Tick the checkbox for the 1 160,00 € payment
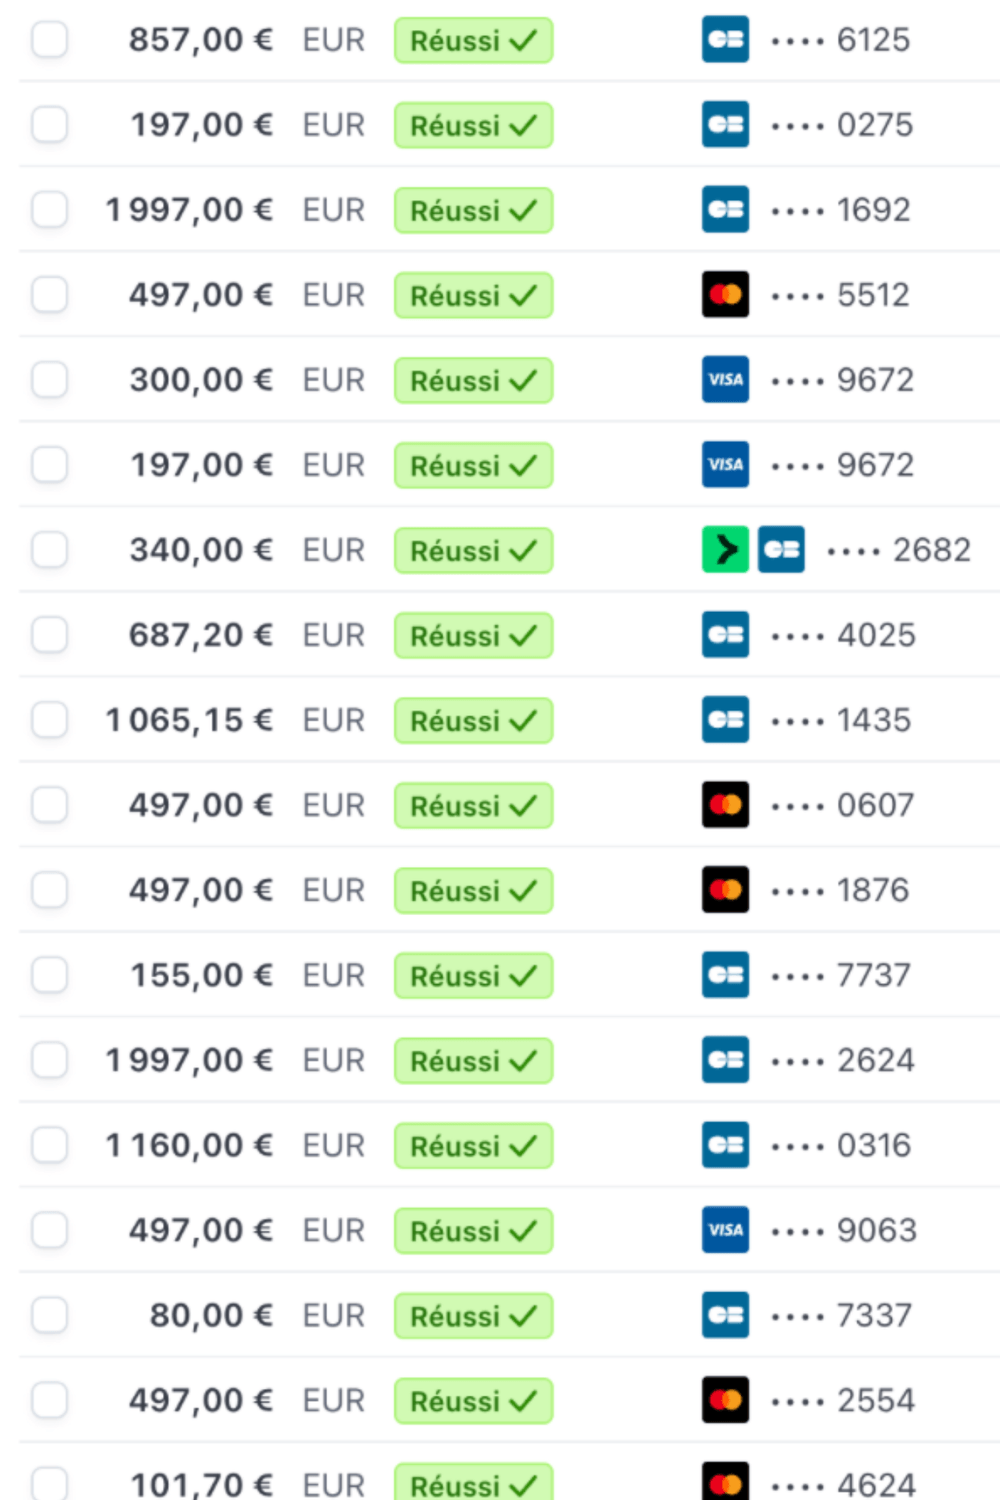This screenshot has width=1000, height=1500. pos(49,1145)
